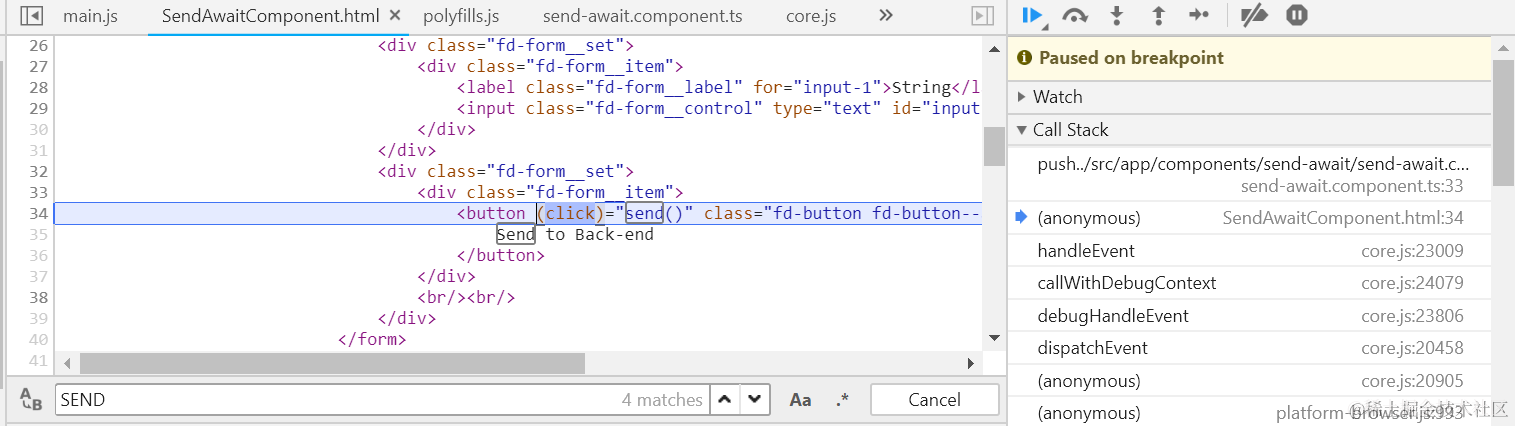Select send-await.component.ts:33 stack frame
1515x426 pixels.
(x=1249, y=175)
